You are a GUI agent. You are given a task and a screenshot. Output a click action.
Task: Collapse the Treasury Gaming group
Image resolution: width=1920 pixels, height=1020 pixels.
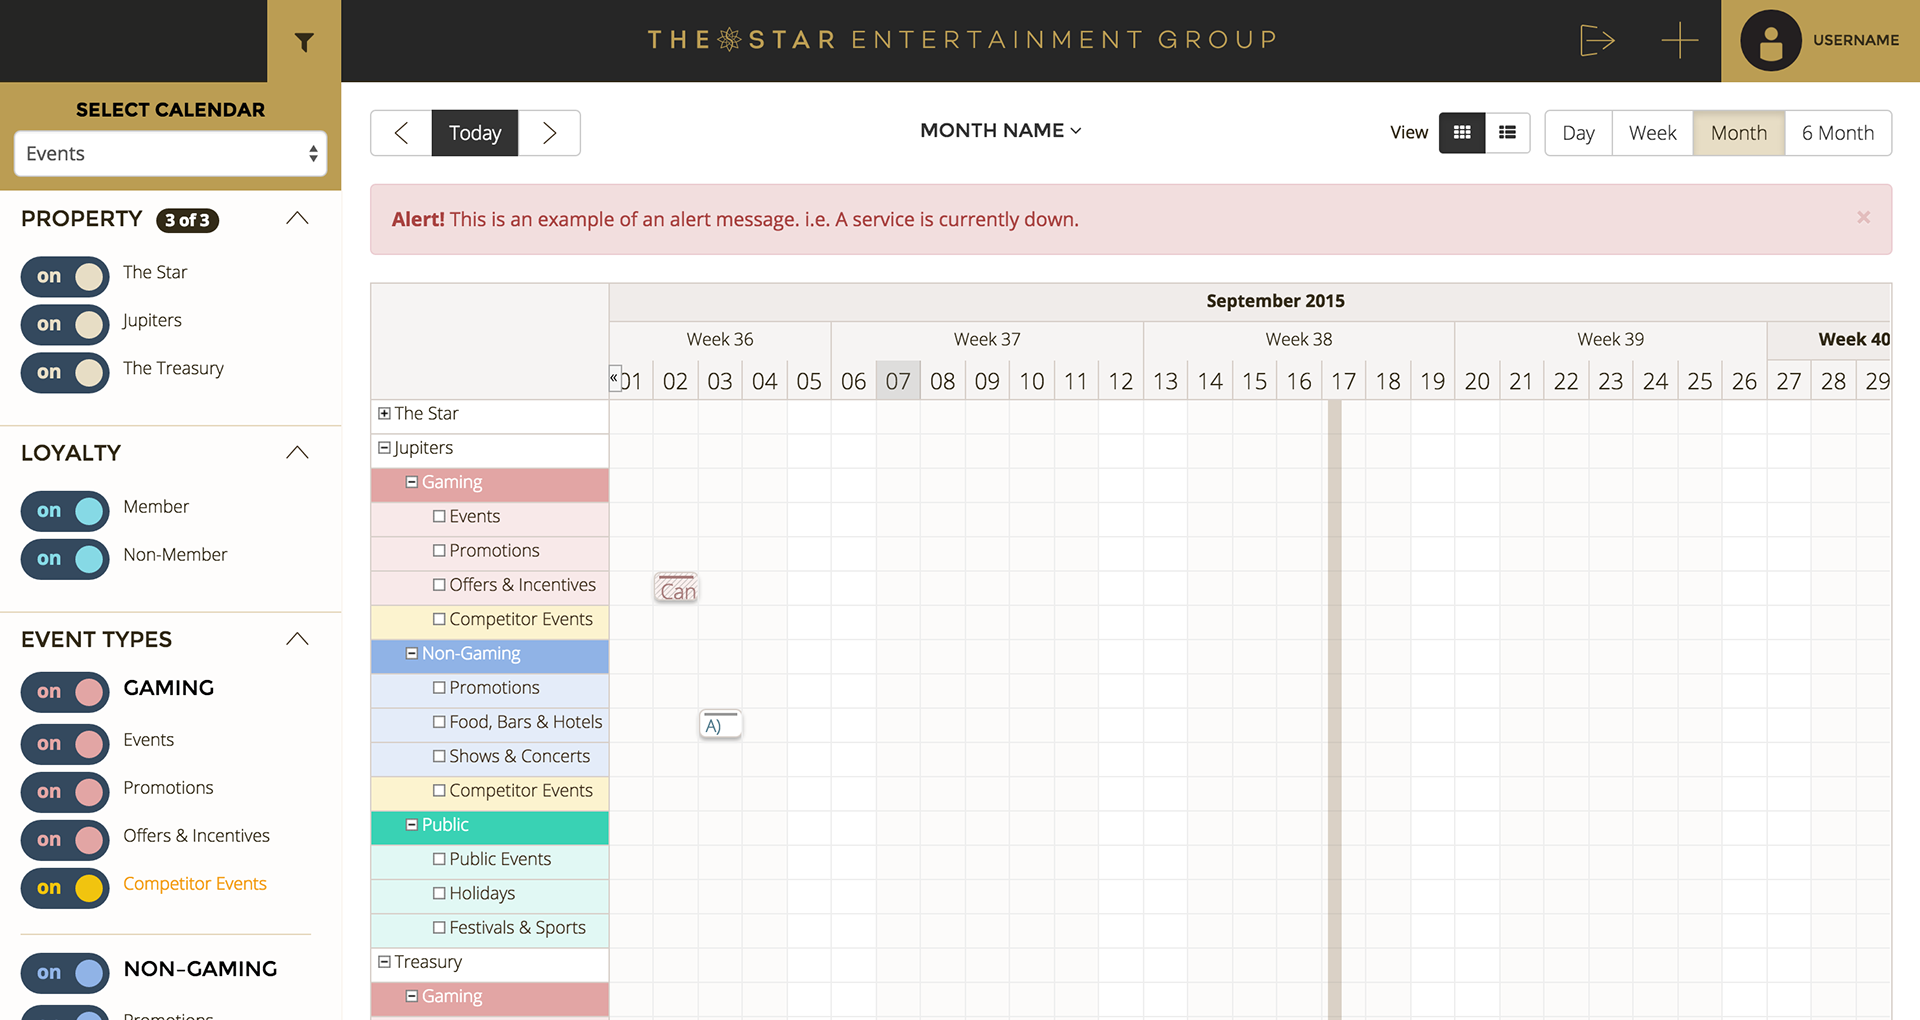[411, 996]
